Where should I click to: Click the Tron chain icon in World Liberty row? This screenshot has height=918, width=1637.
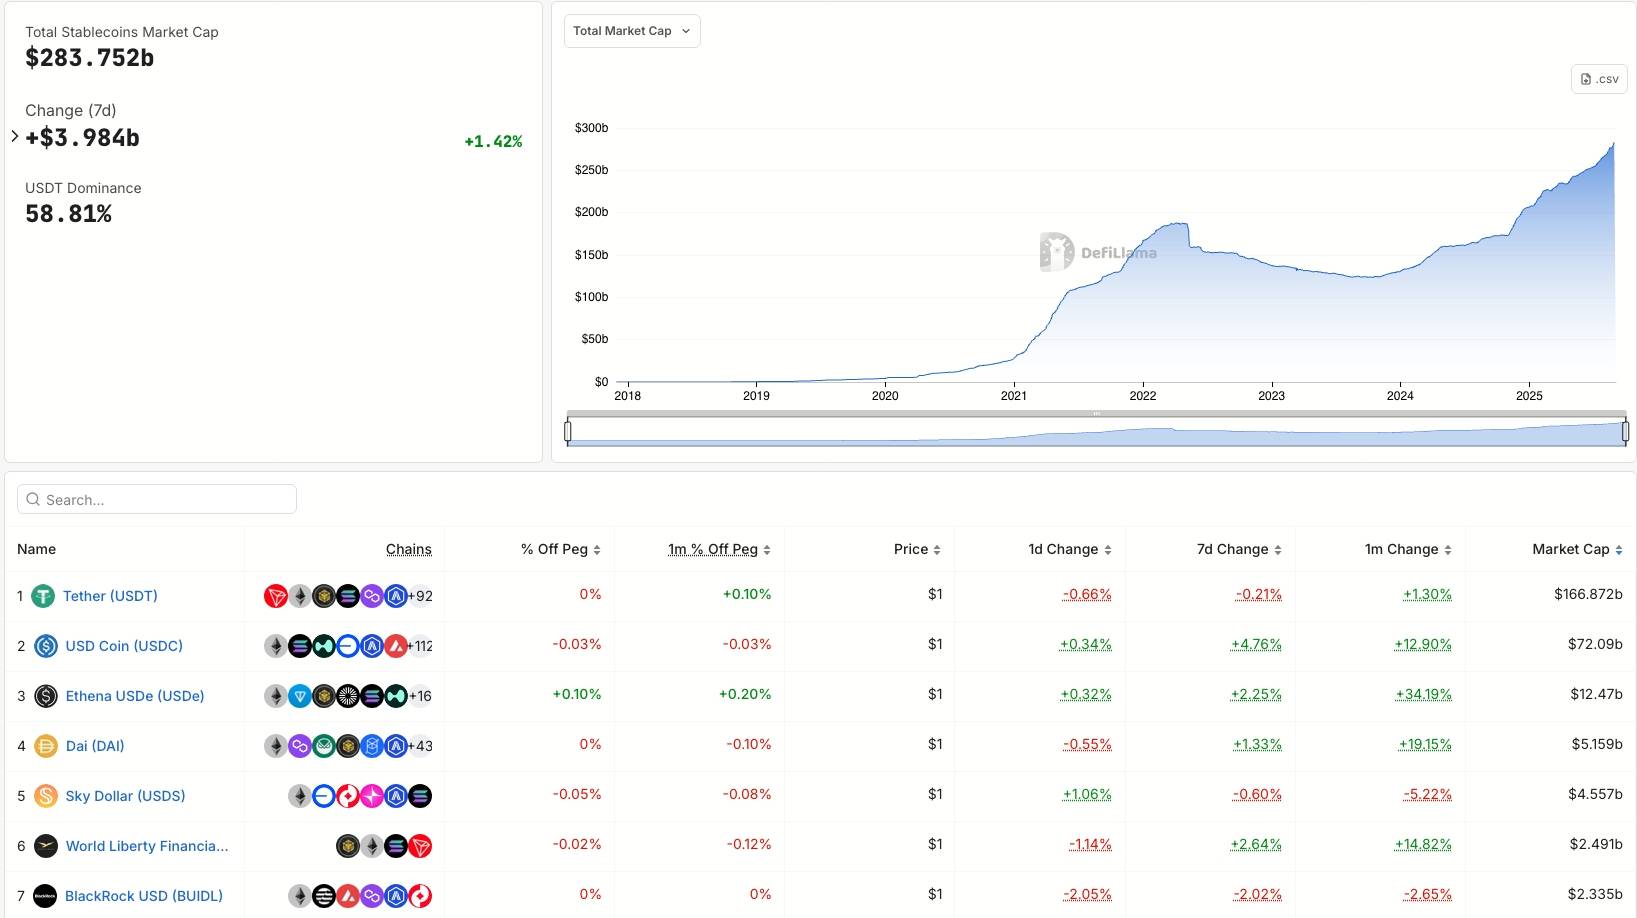[x=420, y=846]
